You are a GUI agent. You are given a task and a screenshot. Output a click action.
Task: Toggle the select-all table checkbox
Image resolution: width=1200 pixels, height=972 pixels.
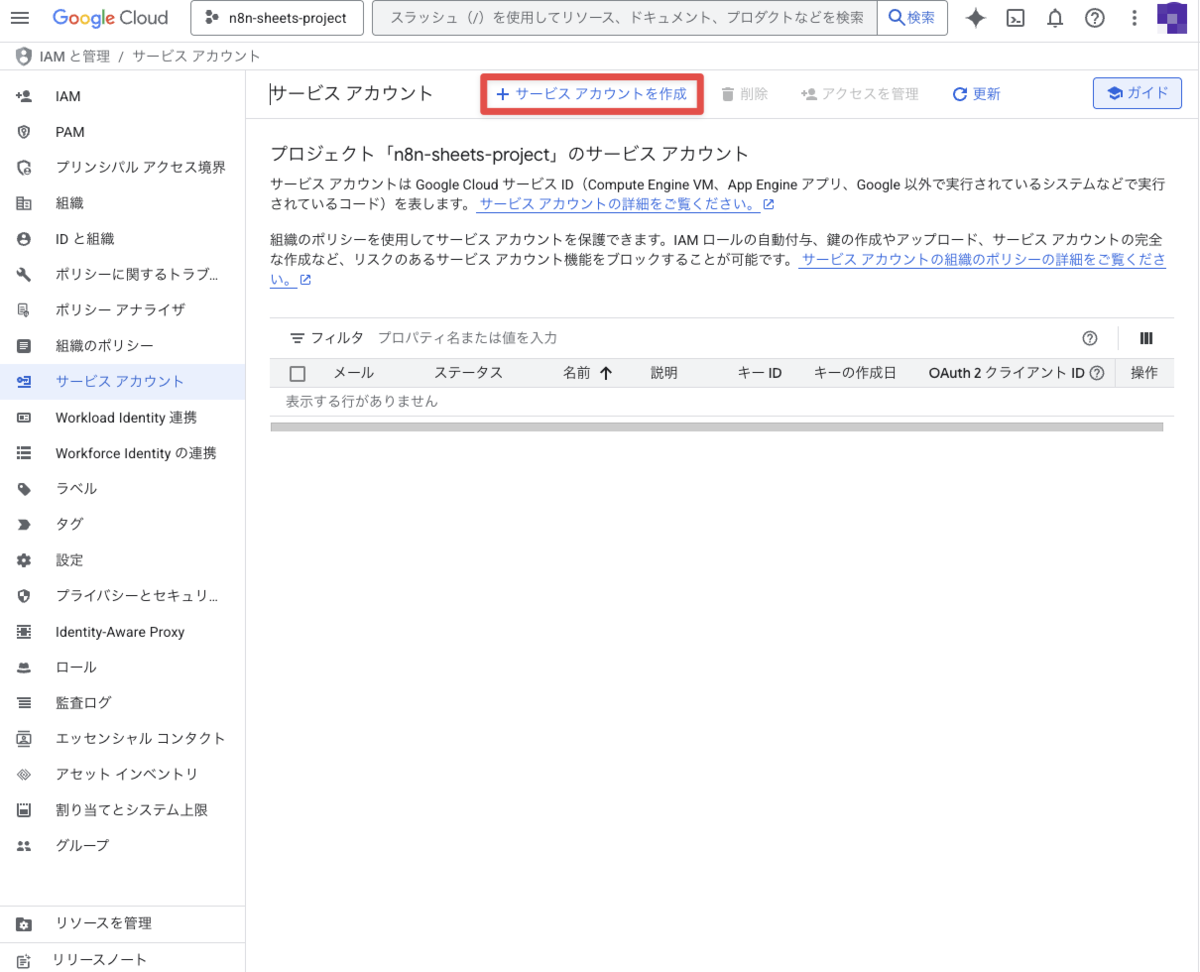[297, 374]
